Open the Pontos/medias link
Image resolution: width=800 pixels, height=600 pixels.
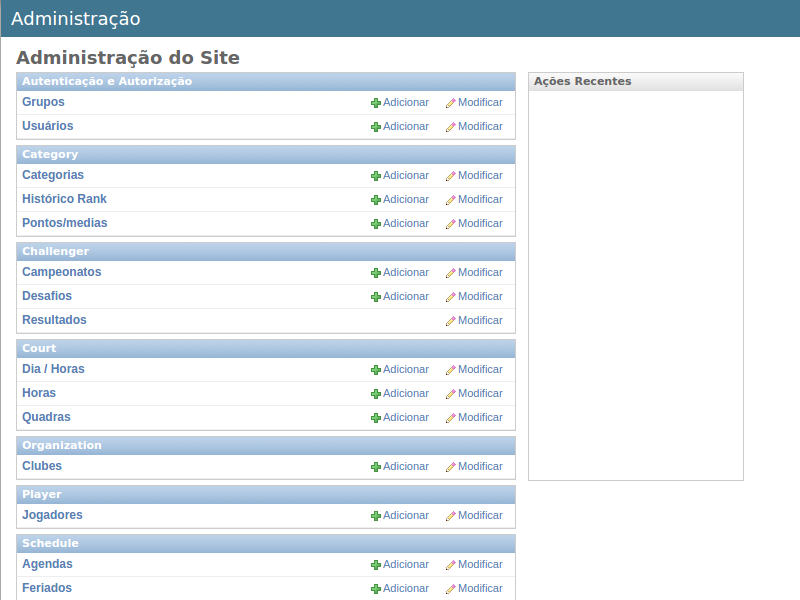click(64, 223)
